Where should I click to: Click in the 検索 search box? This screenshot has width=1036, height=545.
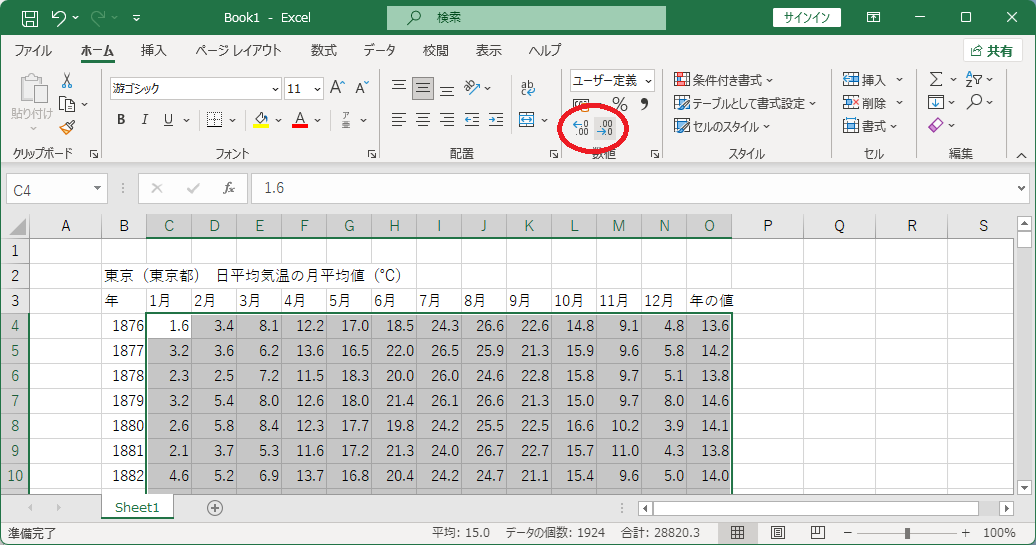(x=526, y=18)
